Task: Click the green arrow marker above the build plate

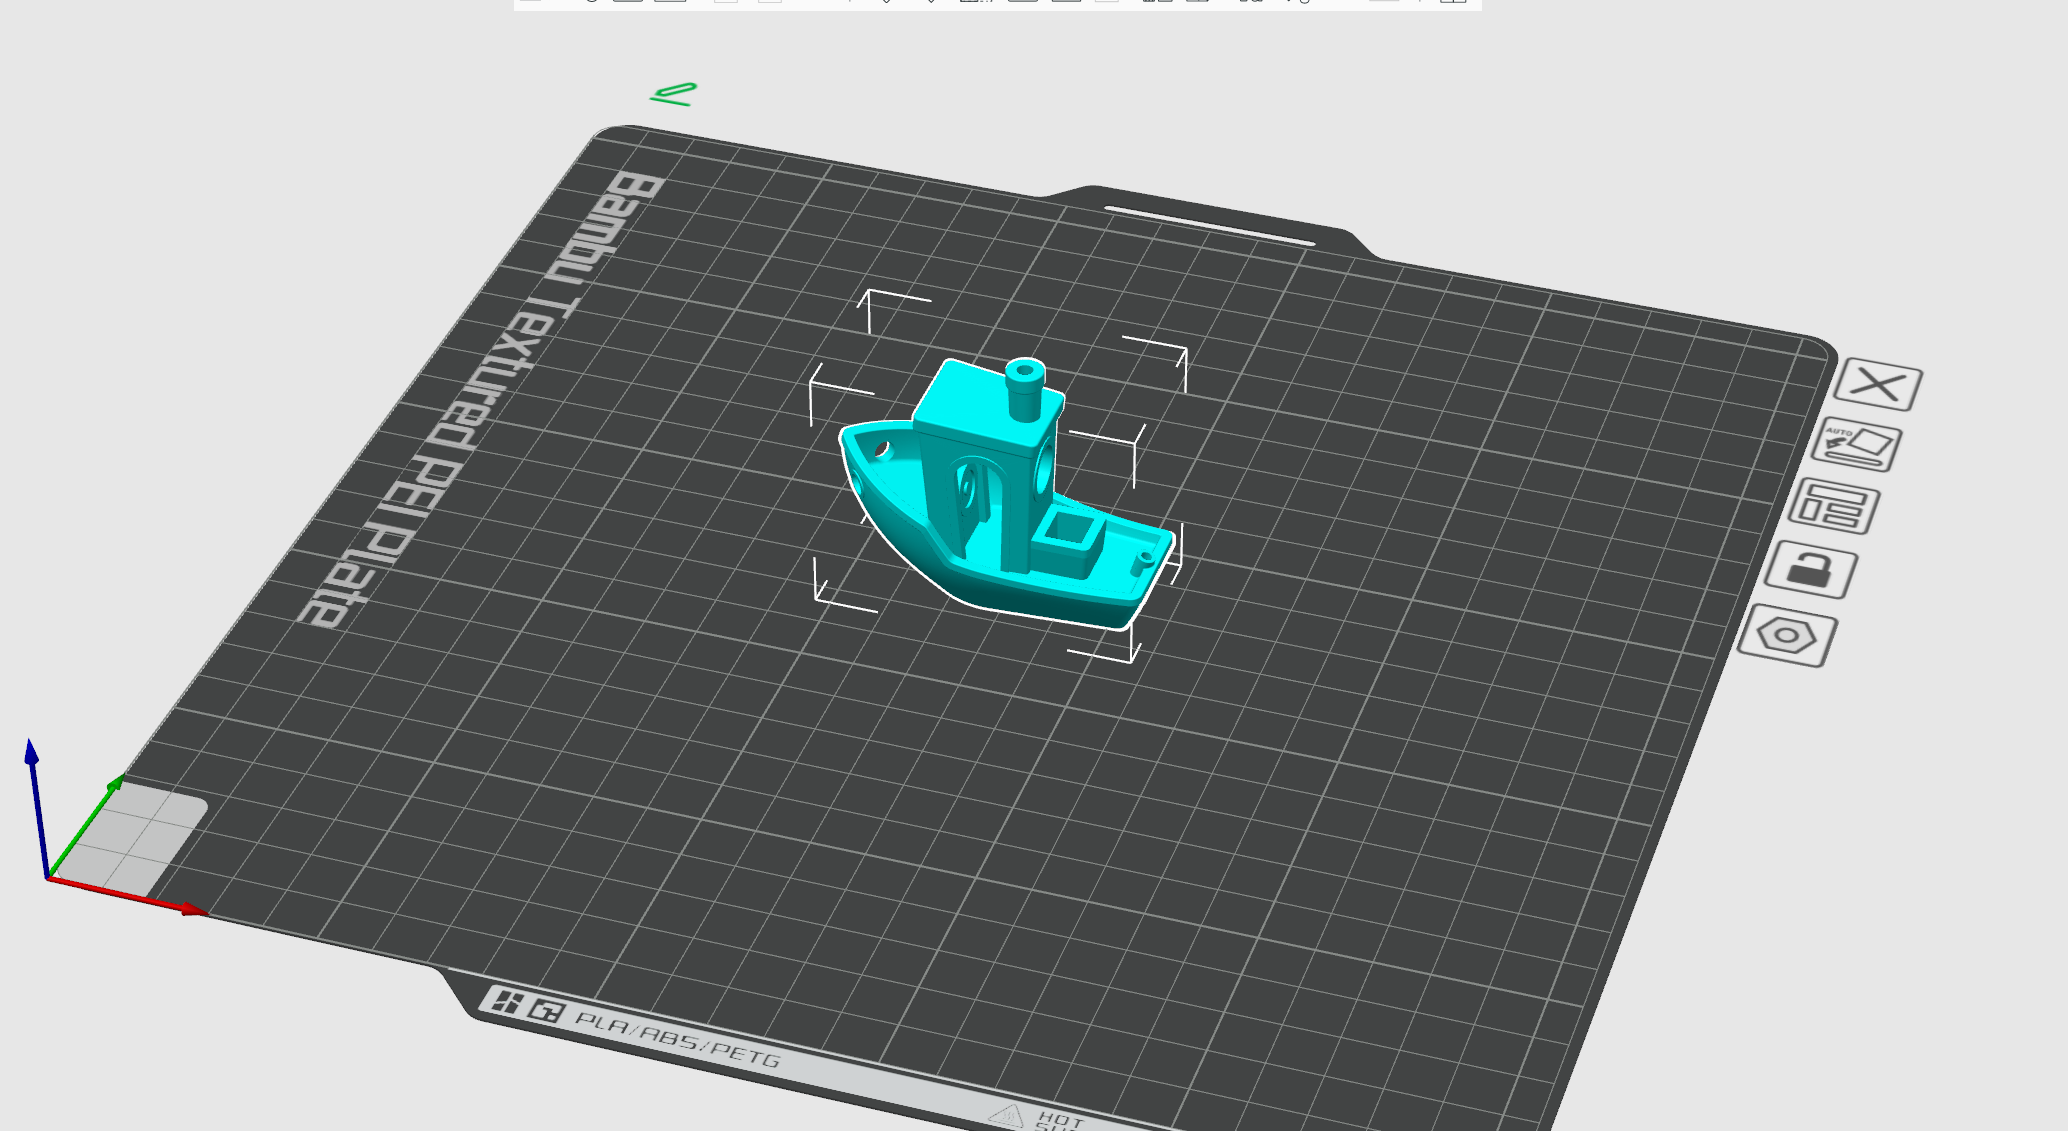Action: pos(673,95)
